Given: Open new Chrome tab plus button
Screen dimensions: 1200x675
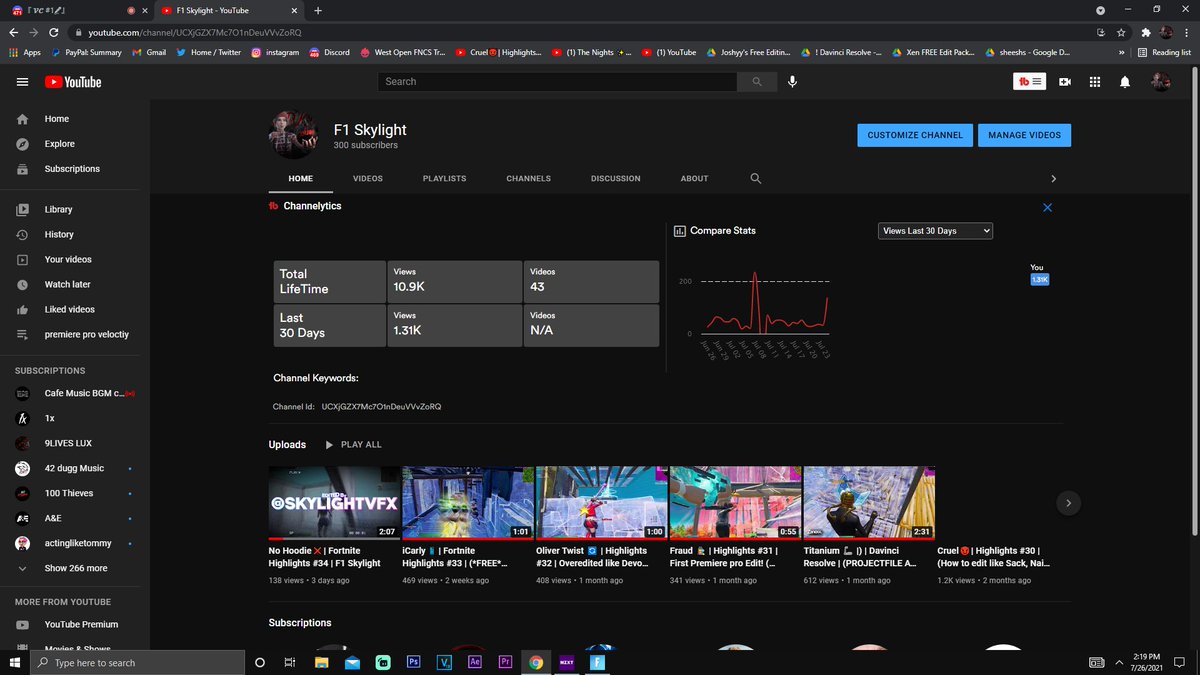Looking at the screenshot, I should point(318,10).
